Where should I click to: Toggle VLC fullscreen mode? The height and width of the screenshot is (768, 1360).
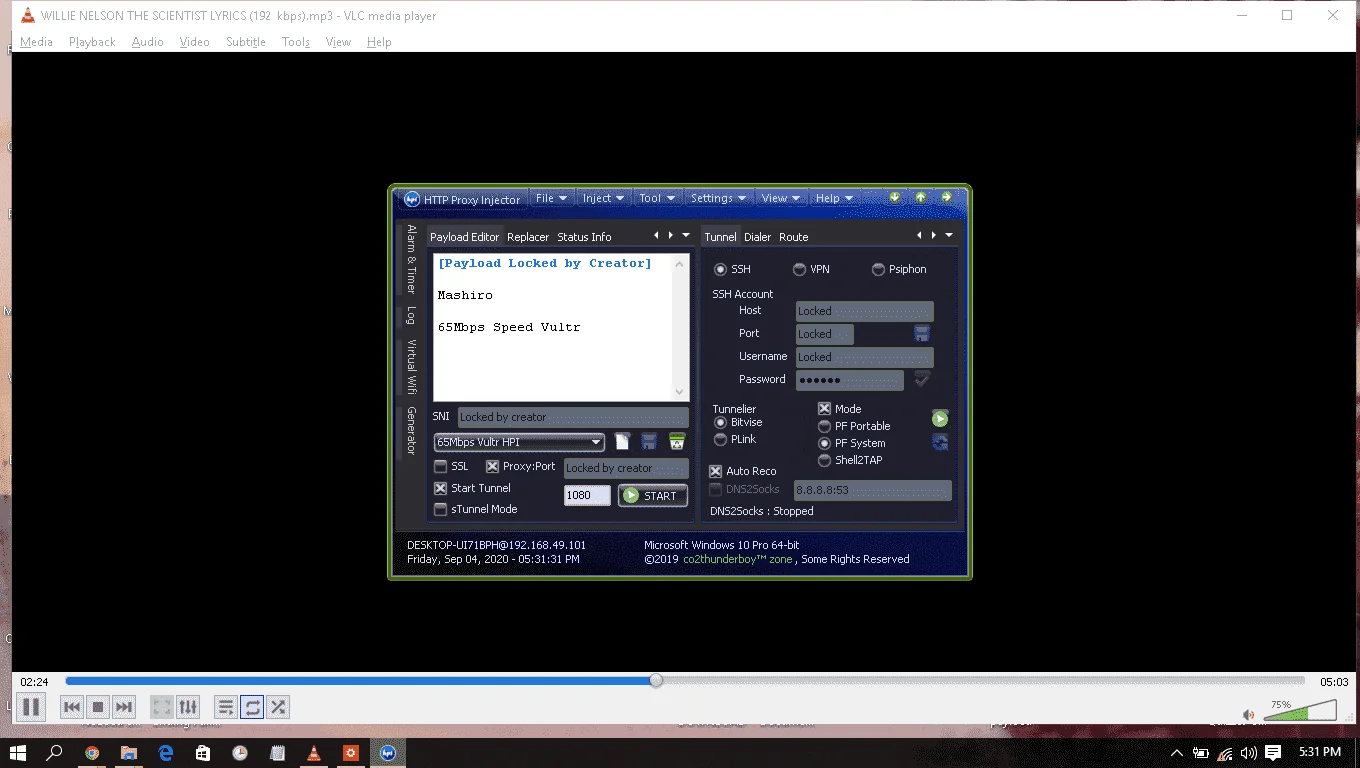162,707
